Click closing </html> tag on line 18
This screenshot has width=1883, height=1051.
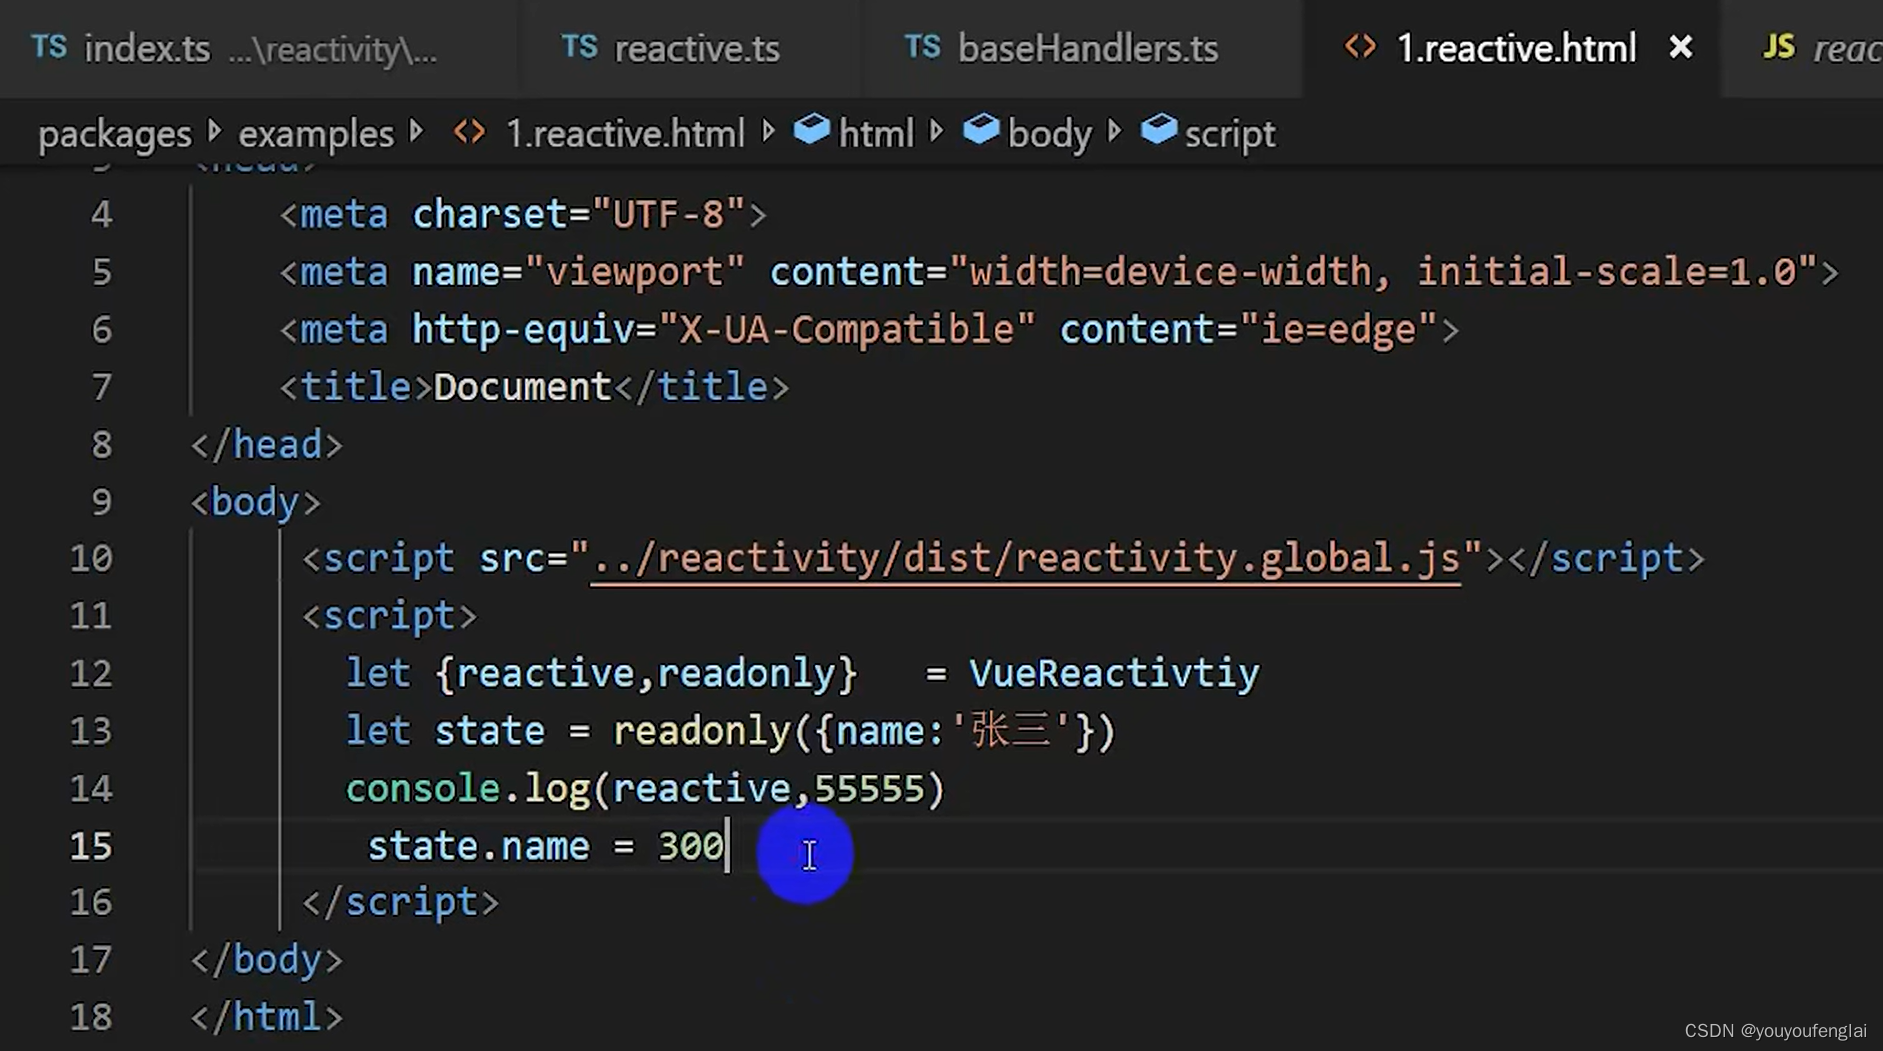267,1017
